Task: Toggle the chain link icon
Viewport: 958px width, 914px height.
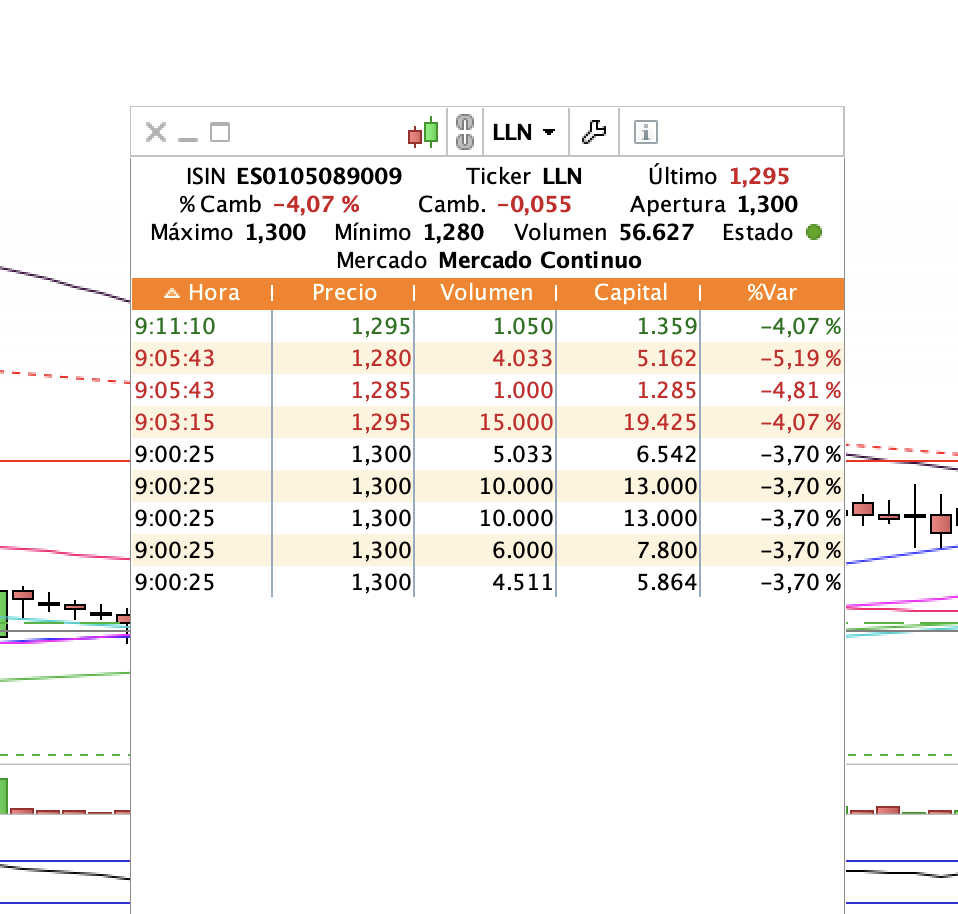Action: point(465,132)
